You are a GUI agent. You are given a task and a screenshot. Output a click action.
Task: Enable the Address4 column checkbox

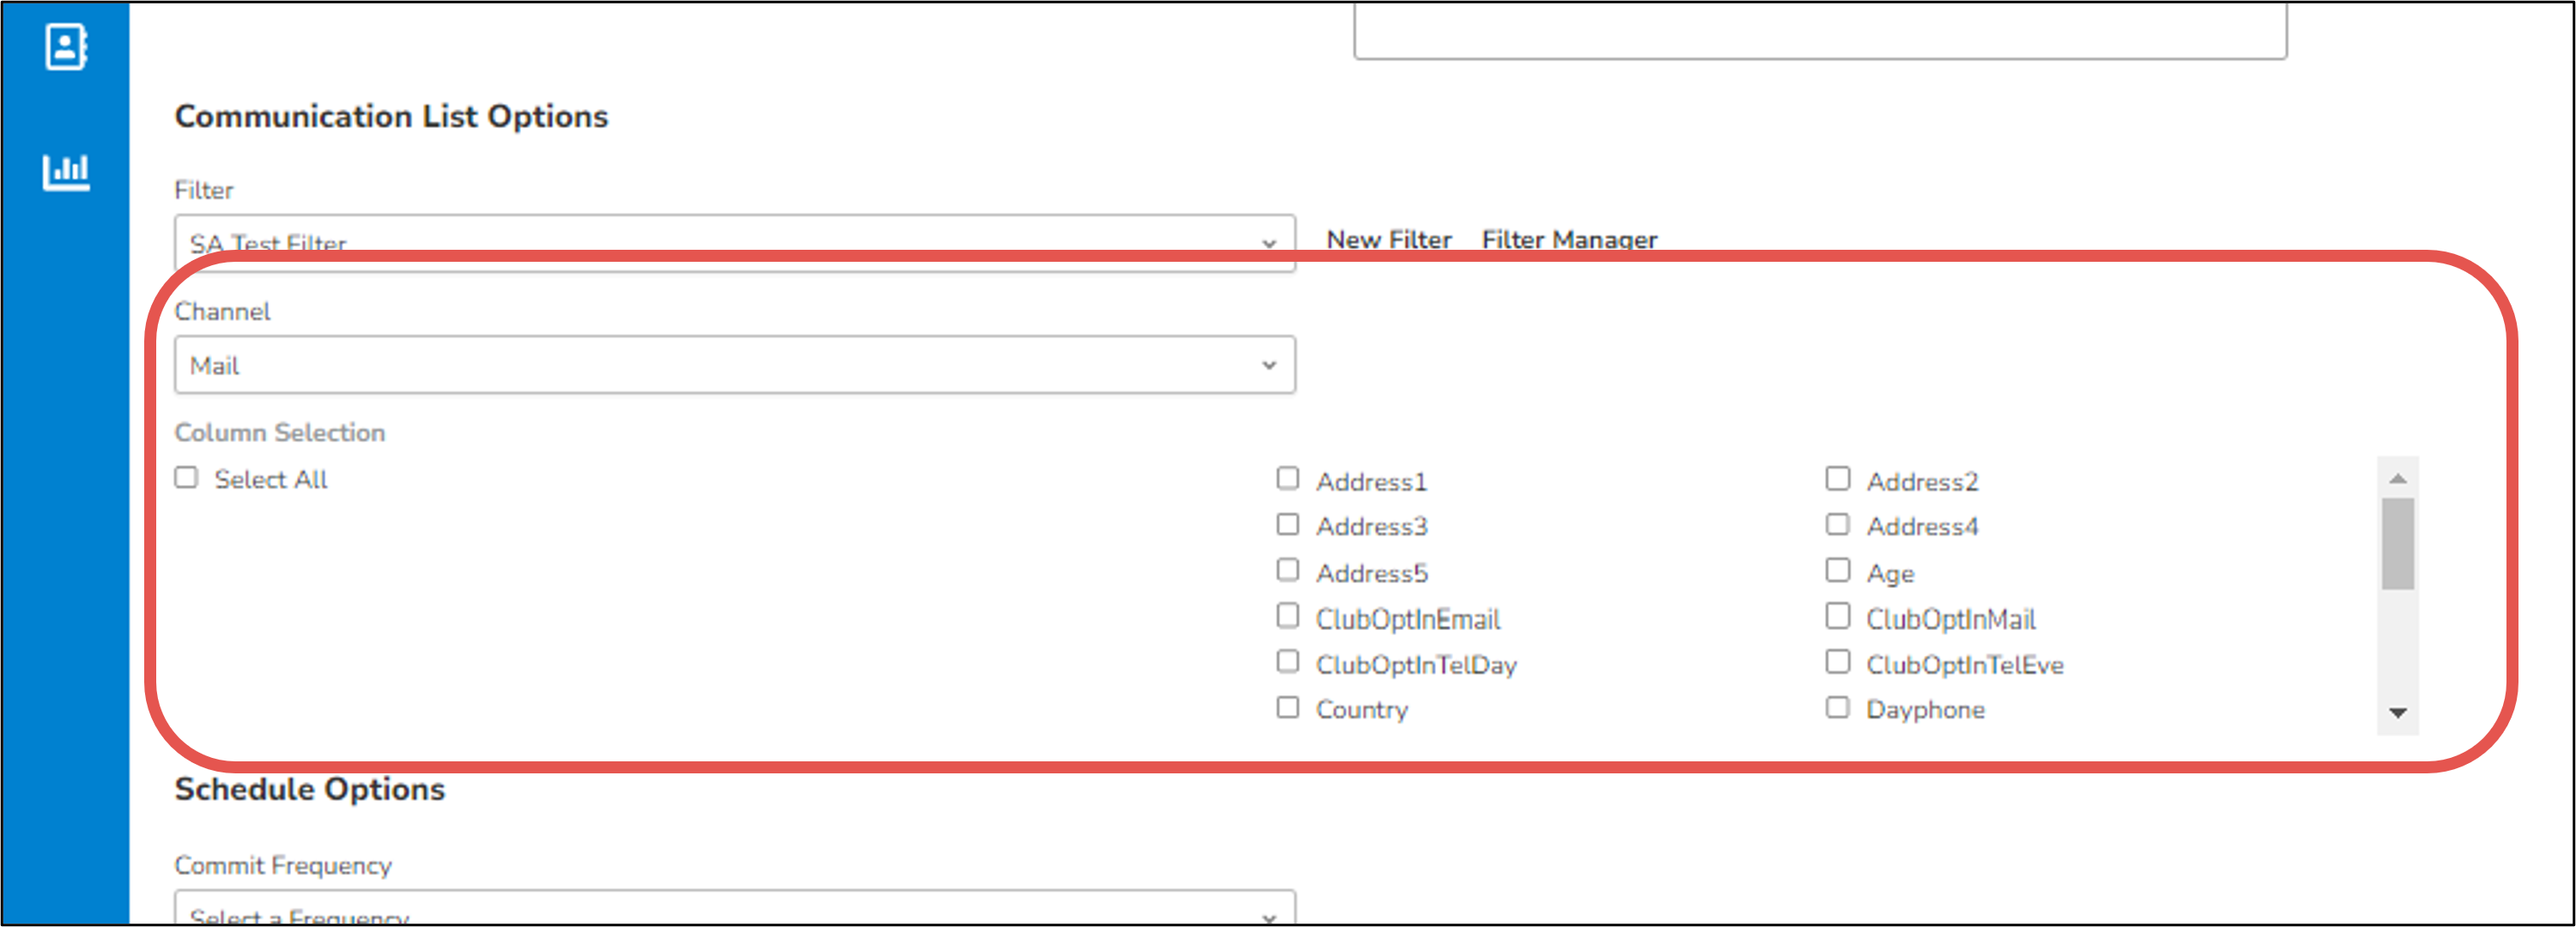[x=1838, y=524]
